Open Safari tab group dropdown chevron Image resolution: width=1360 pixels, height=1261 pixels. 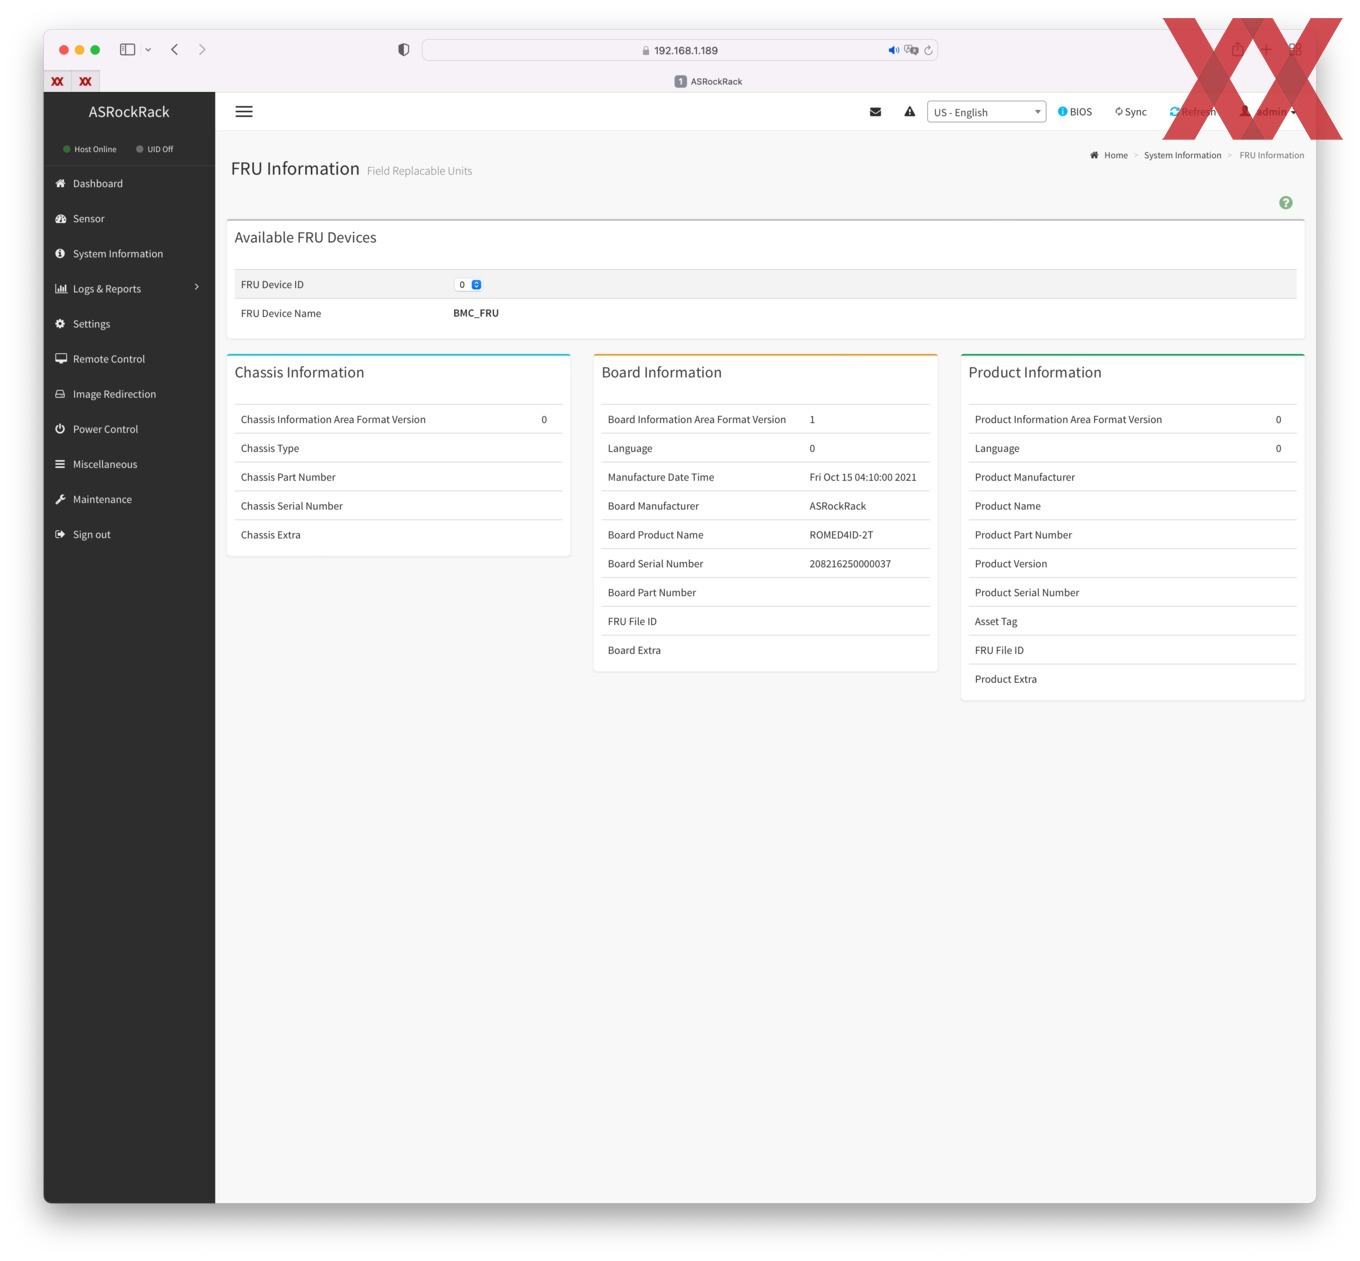pyautogui.click(x=148, y=49)
